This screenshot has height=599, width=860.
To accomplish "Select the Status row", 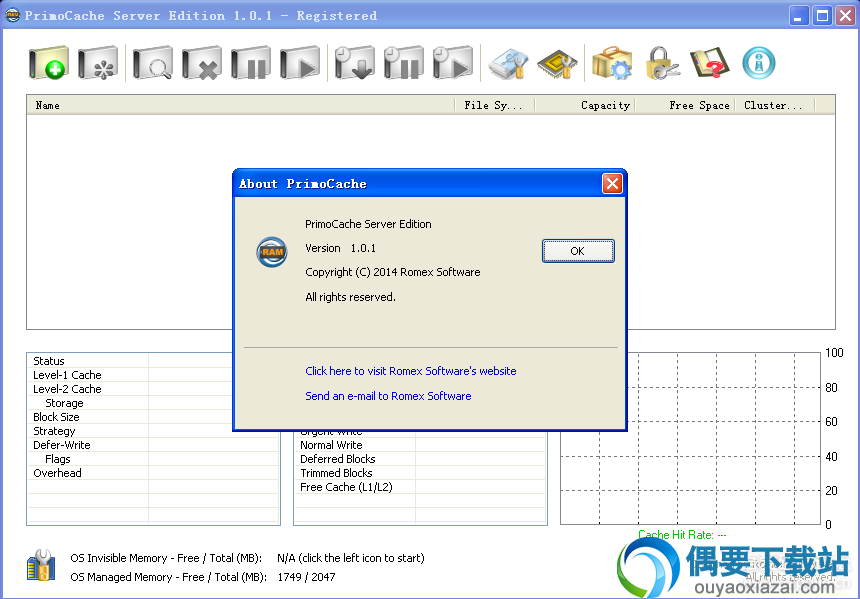I will click(x=153, y=361).
